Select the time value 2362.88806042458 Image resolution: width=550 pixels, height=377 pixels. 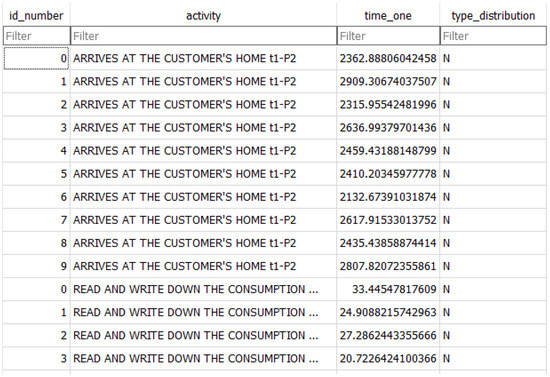(388, 58)
